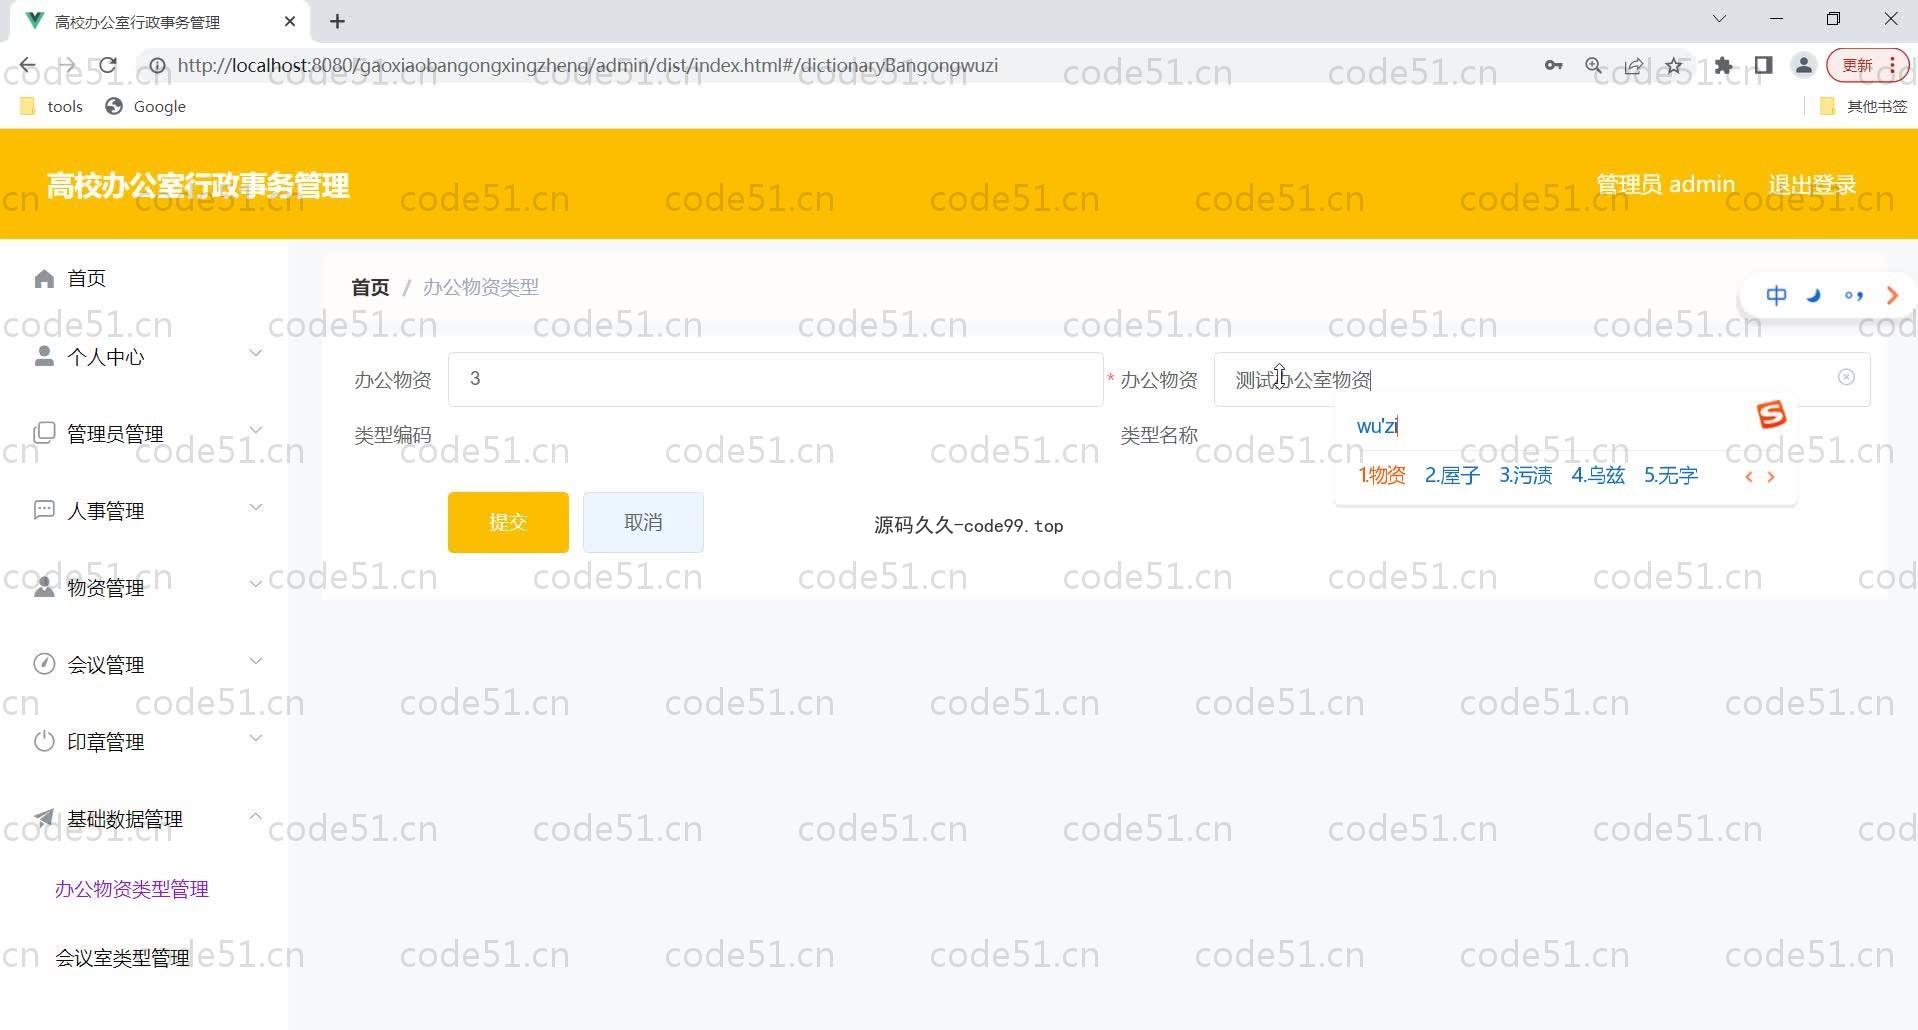Select 办公物资类型管理 in the sidebar
Image resolution: width=1918 pixels, height=1030 pixels.
coord(132,889)
